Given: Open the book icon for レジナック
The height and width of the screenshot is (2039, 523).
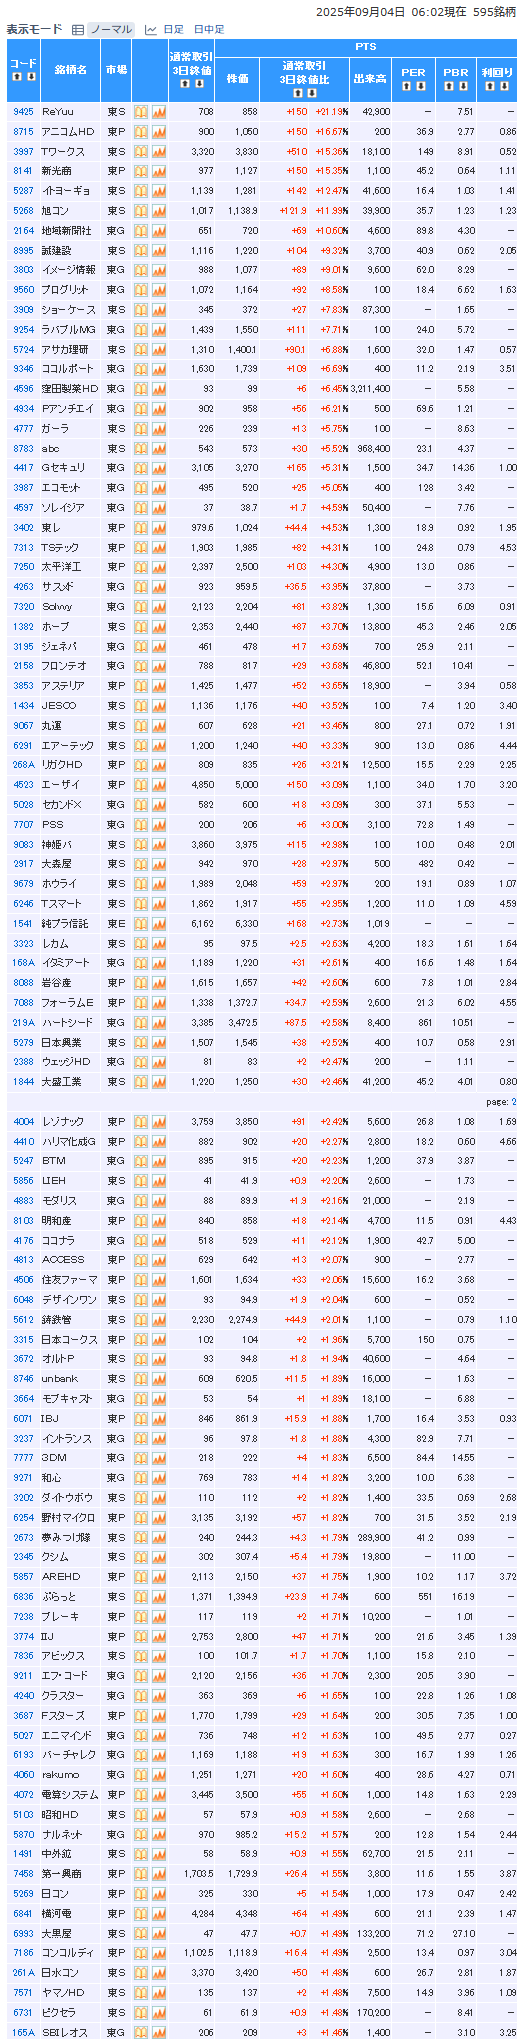Looking at the screenshot, I should click(x=141, y=1122).
